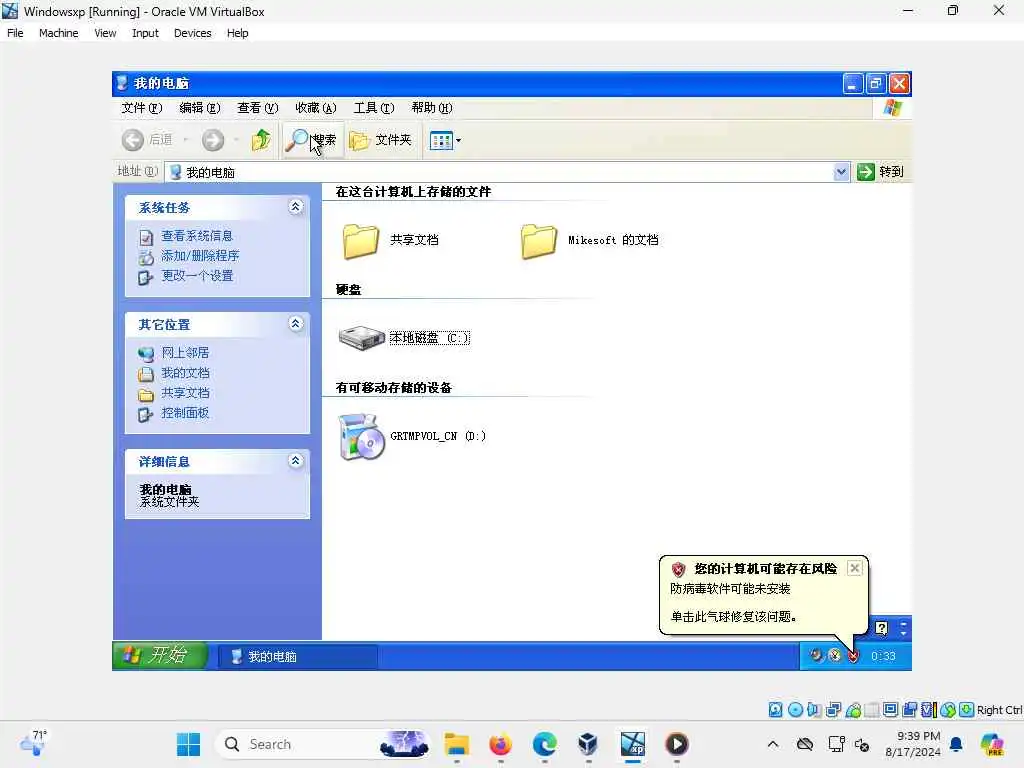Screen dimensions: 1024x768
Task: Open VirtualBox Machine menu
Action: point(58,33)
